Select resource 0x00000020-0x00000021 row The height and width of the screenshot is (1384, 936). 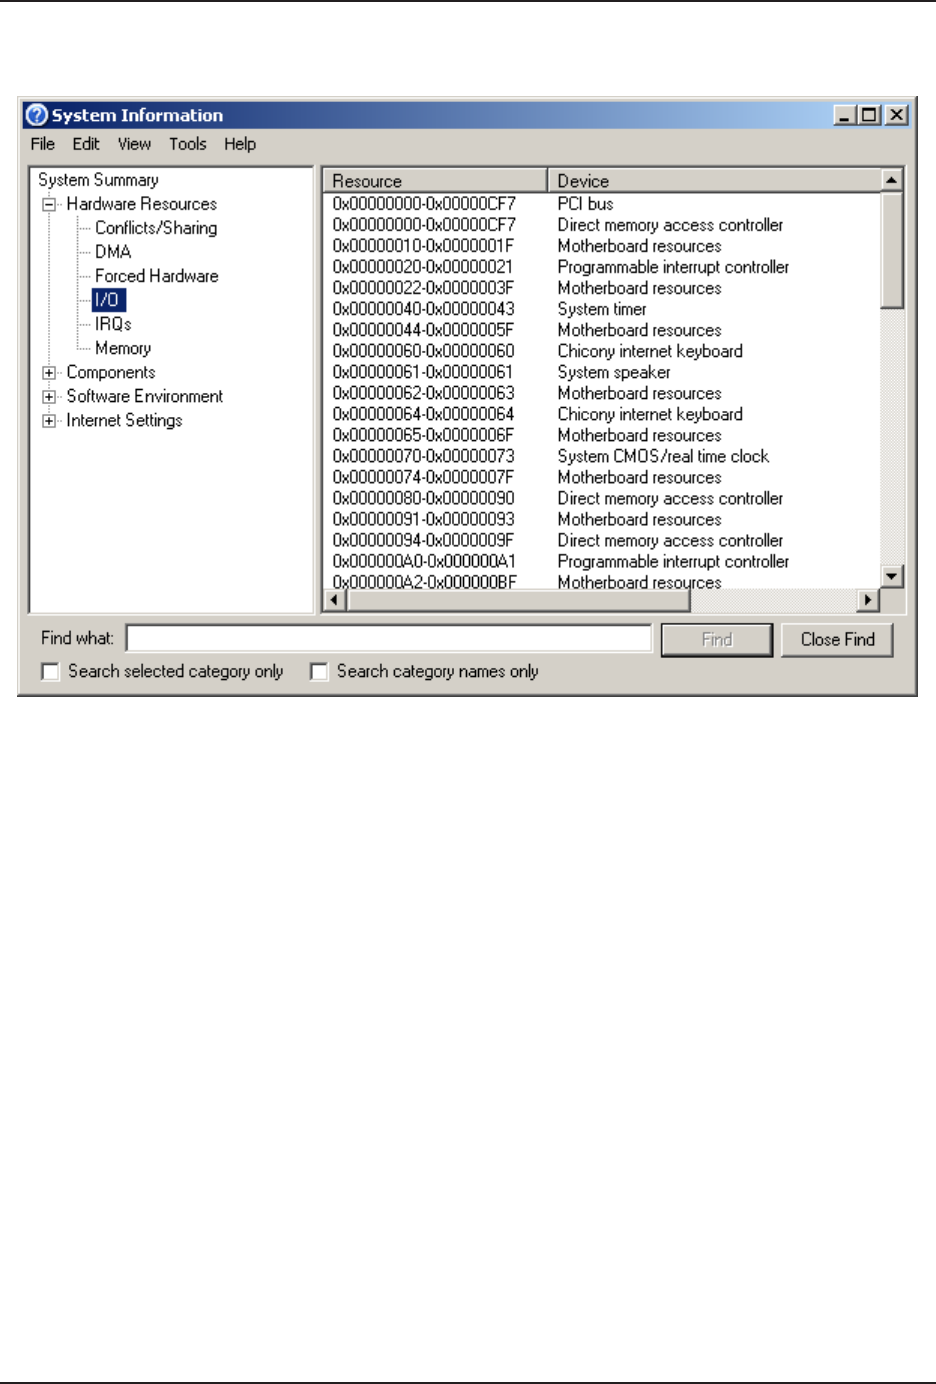click(602, 267)
